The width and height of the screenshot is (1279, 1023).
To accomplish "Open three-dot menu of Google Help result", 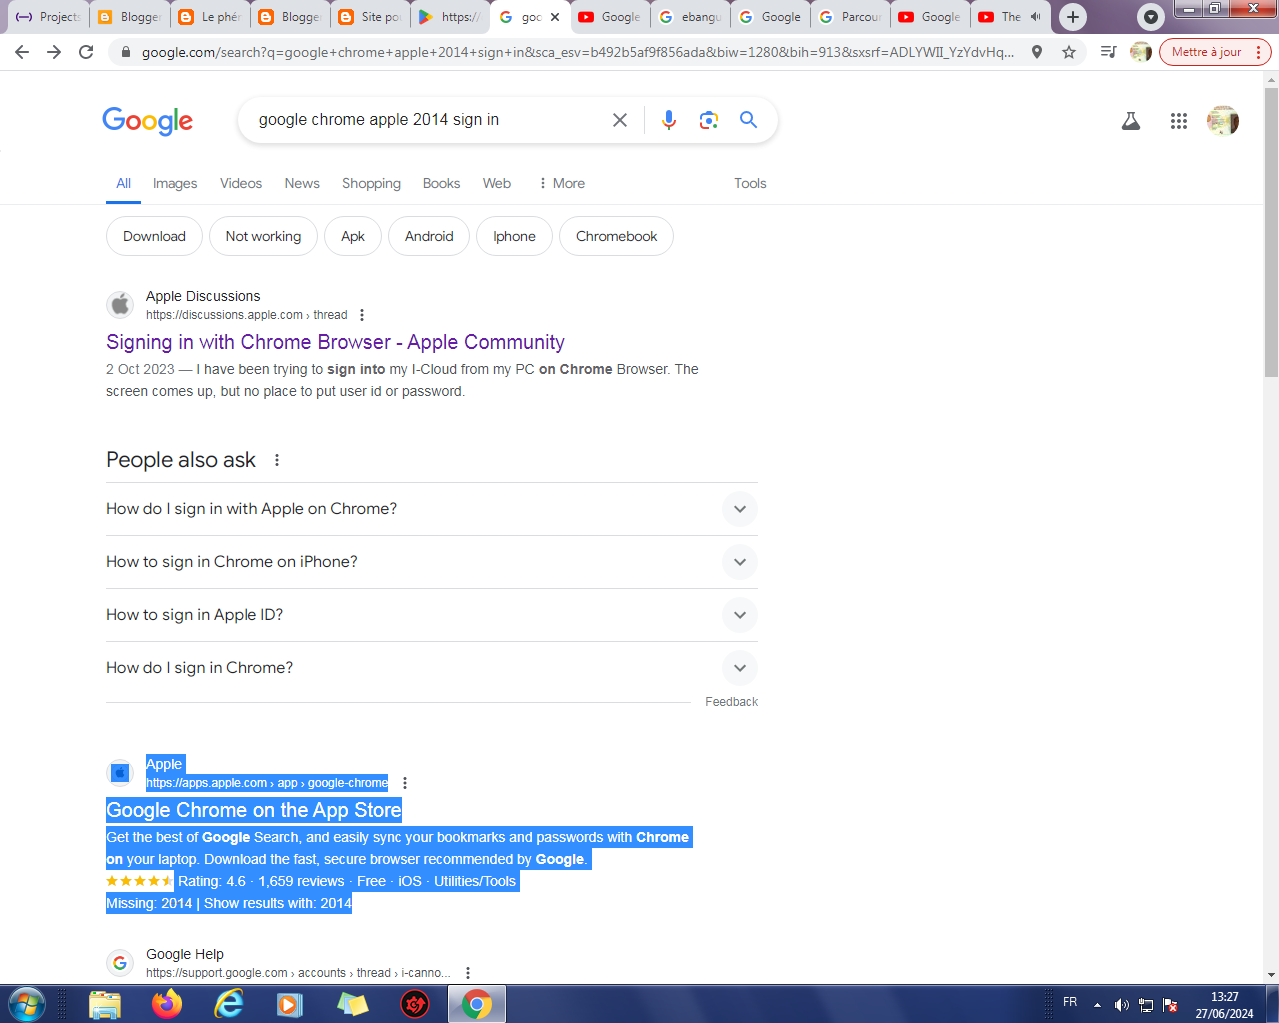I will click(x=468, y=973).
